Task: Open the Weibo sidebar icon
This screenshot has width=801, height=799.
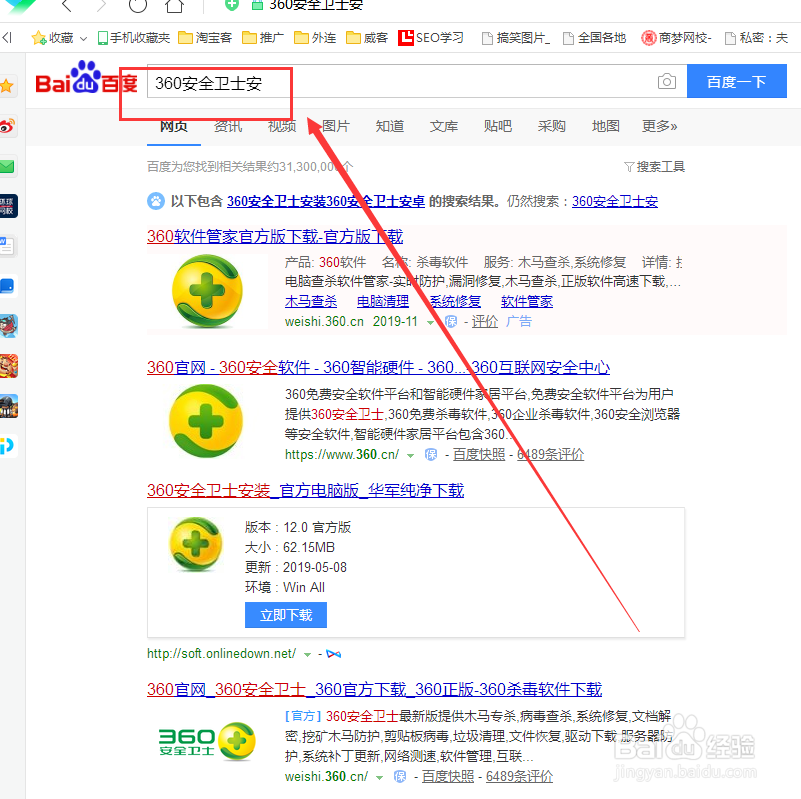Action: click(8, 126)
